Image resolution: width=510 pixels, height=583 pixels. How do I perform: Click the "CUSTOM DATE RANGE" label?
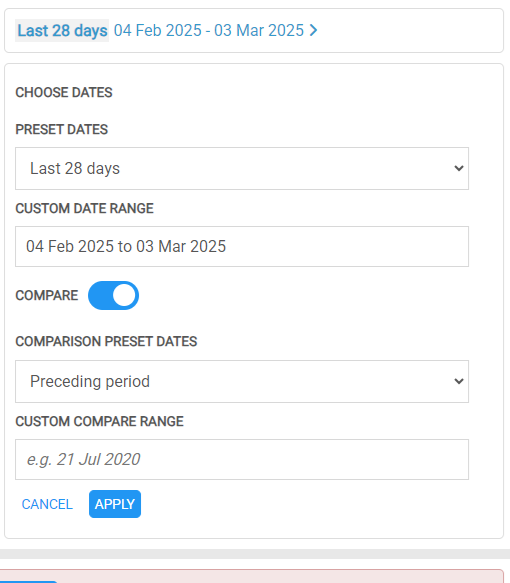84,209
